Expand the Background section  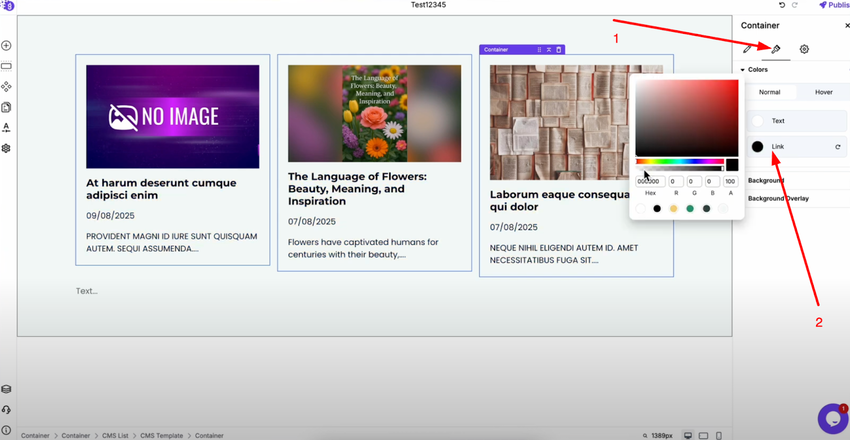766,181
